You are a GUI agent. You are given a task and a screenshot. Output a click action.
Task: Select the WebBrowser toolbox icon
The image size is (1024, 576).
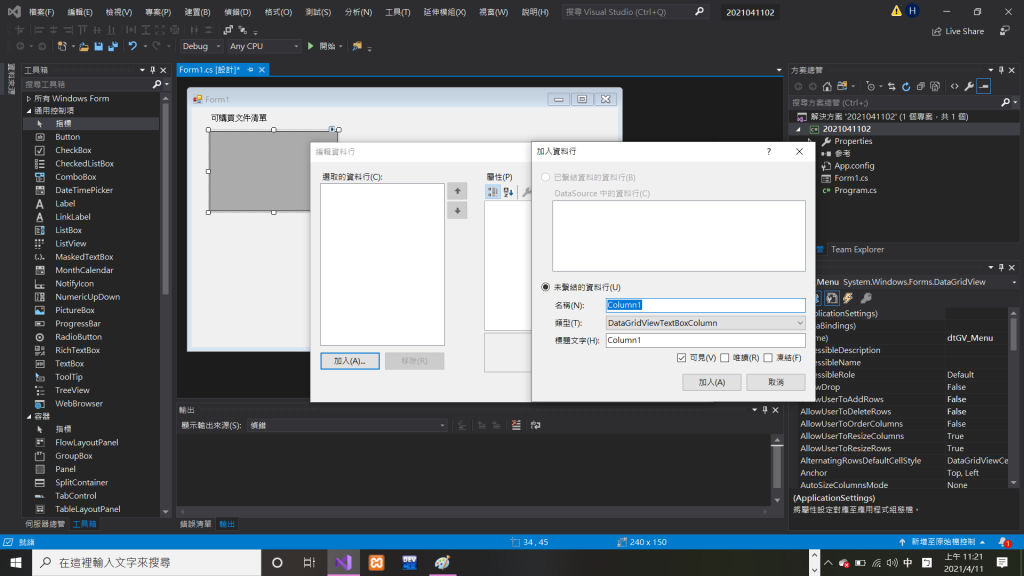(x=40, y=404)
